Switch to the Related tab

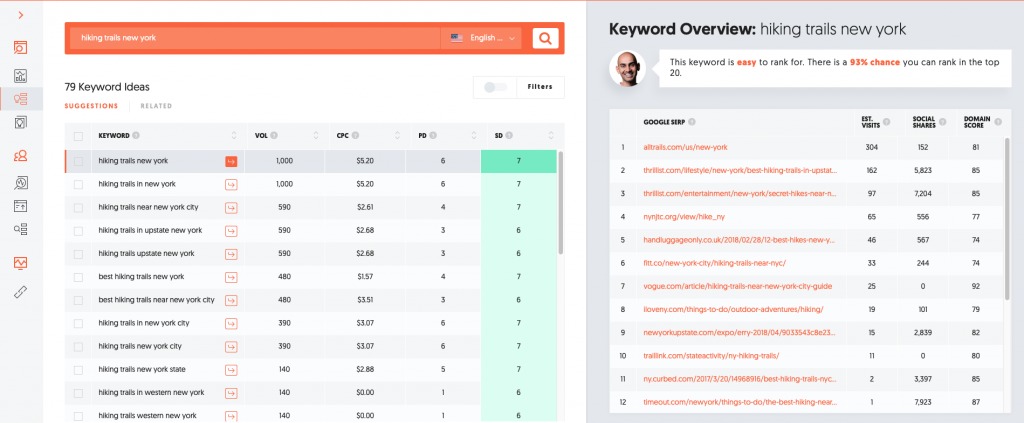pyautogui.click(x=156, y=106)
